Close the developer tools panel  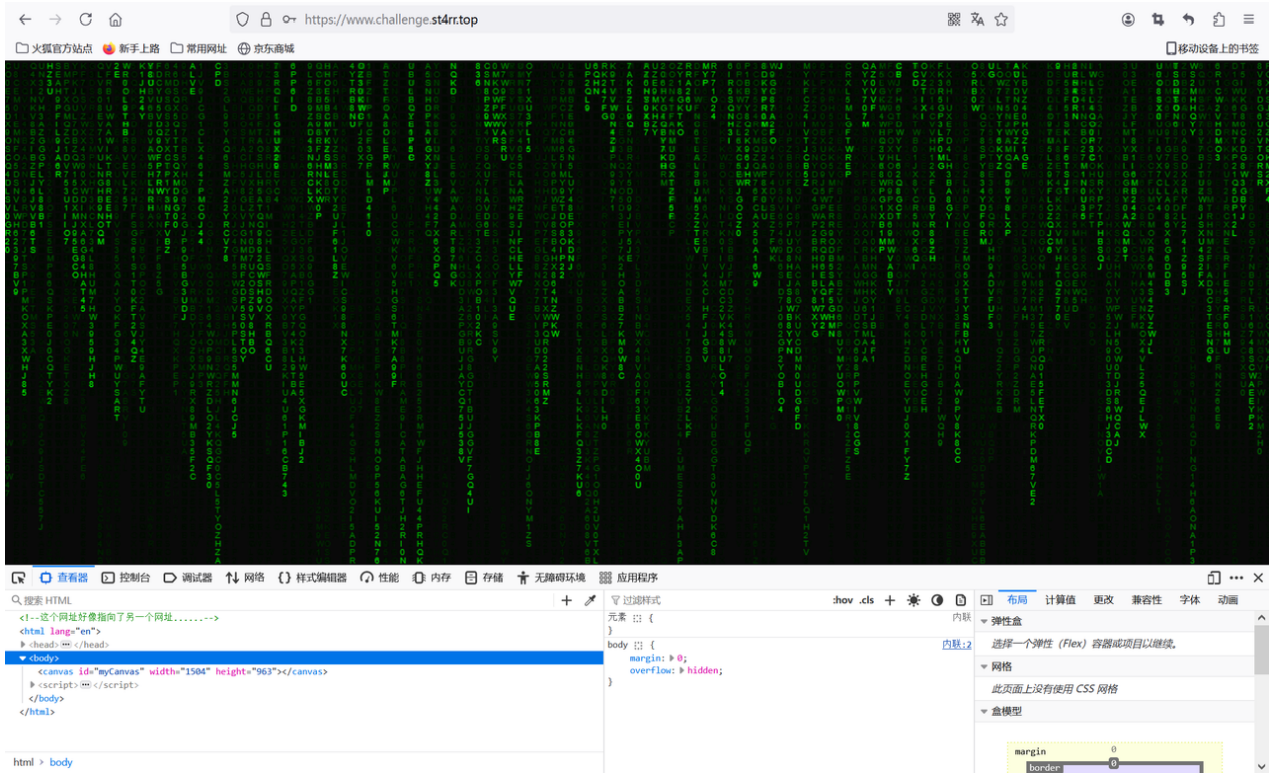click(1259, 578)
